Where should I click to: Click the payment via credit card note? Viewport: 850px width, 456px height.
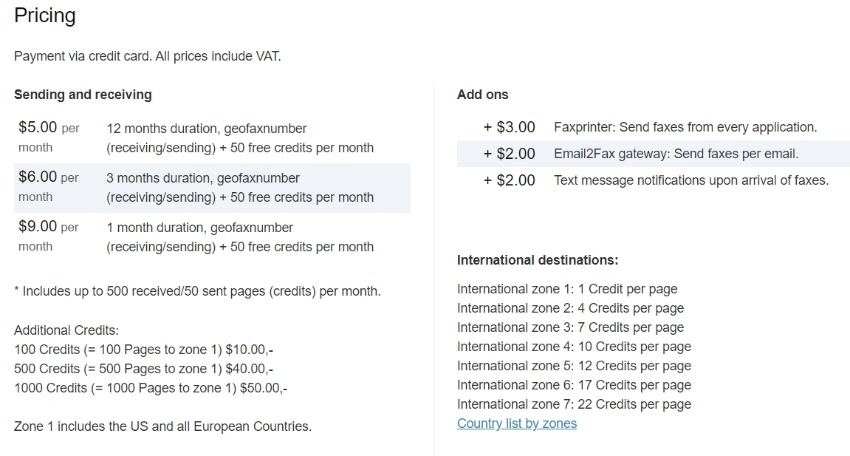coord(147,56)
